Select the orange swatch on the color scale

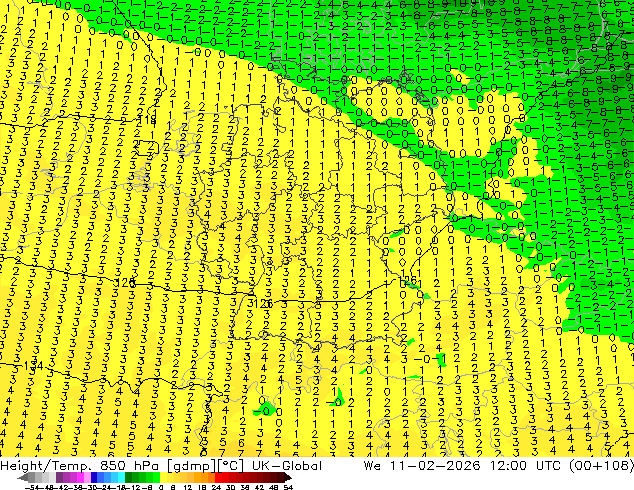205,477
